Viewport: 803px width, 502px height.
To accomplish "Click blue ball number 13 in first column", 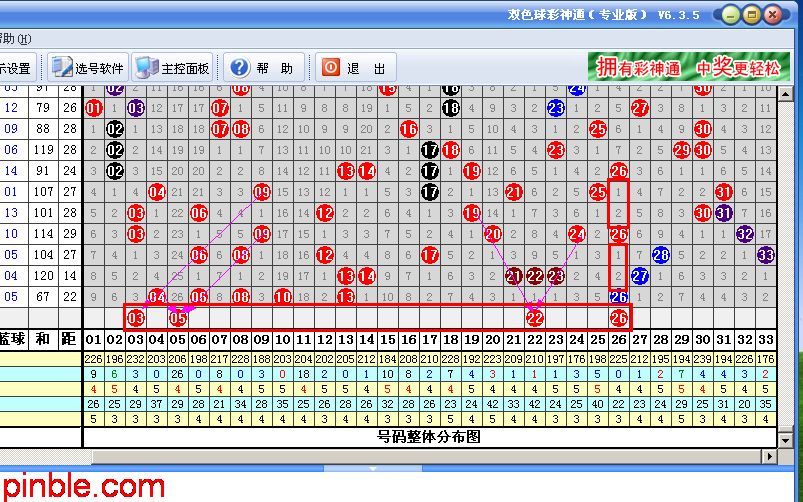I will [x=11, y=213].
